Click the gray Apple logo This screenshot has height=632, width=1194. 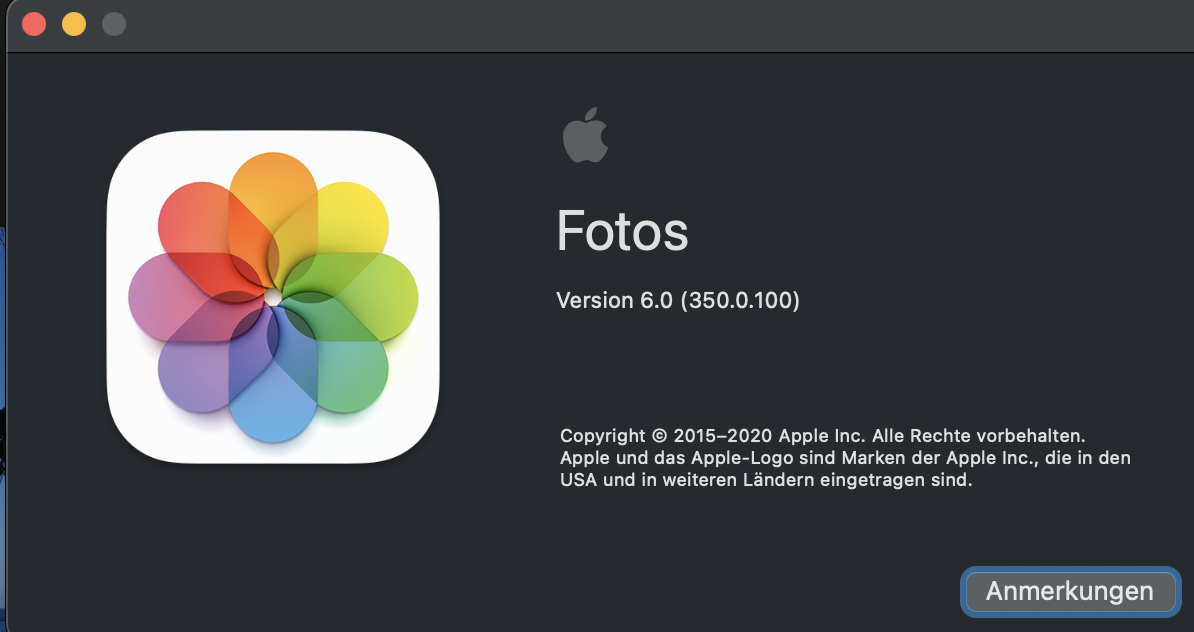[x=585, y=137]
